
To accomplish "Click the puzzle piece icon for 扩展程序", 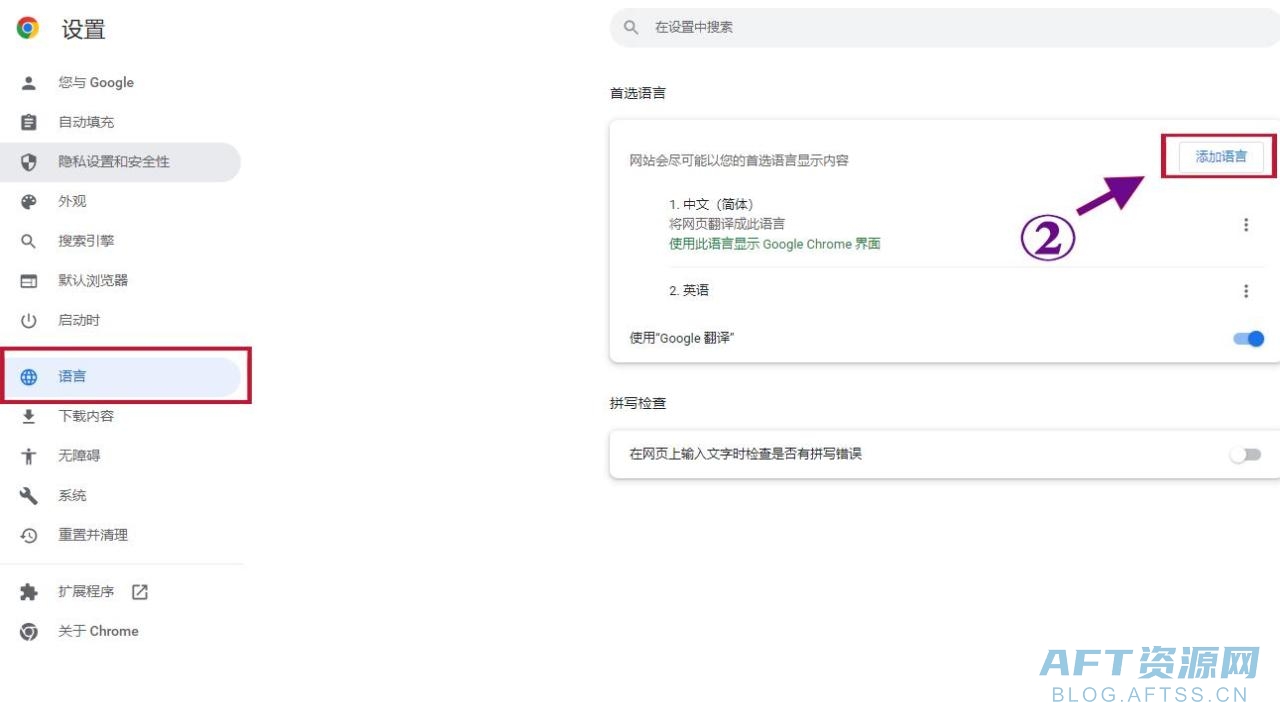I will 29,592.
